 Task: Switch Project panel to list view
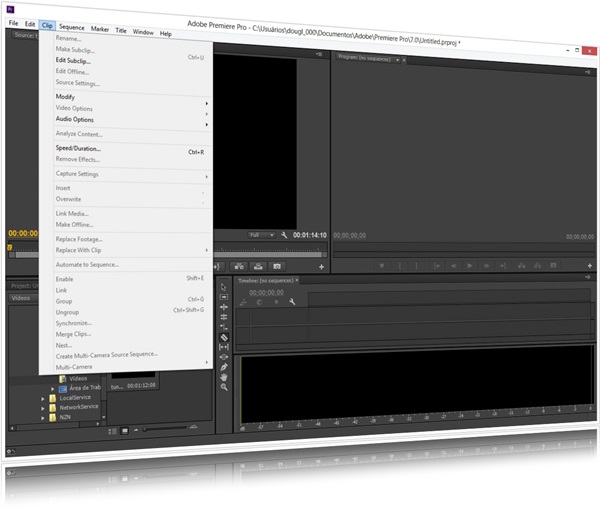click(x=112, y=431)
